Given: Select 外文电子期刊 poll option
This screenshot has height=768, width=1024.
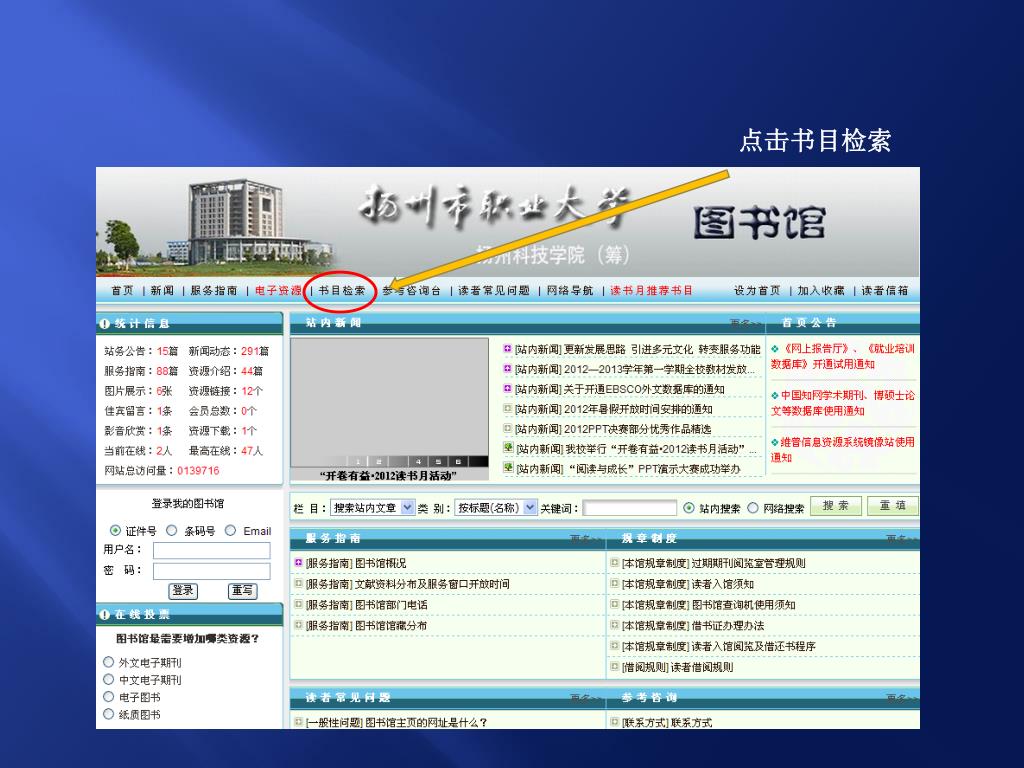Looking at the screenshot, I should (108, 662).
